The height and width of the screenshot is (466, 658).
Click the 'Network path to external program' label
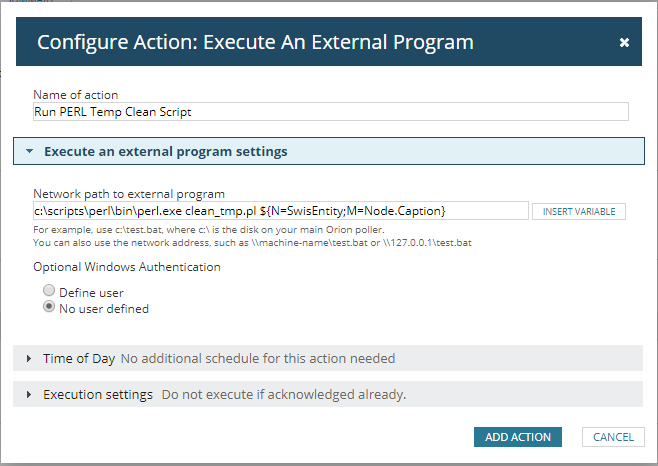coord(129,194)
